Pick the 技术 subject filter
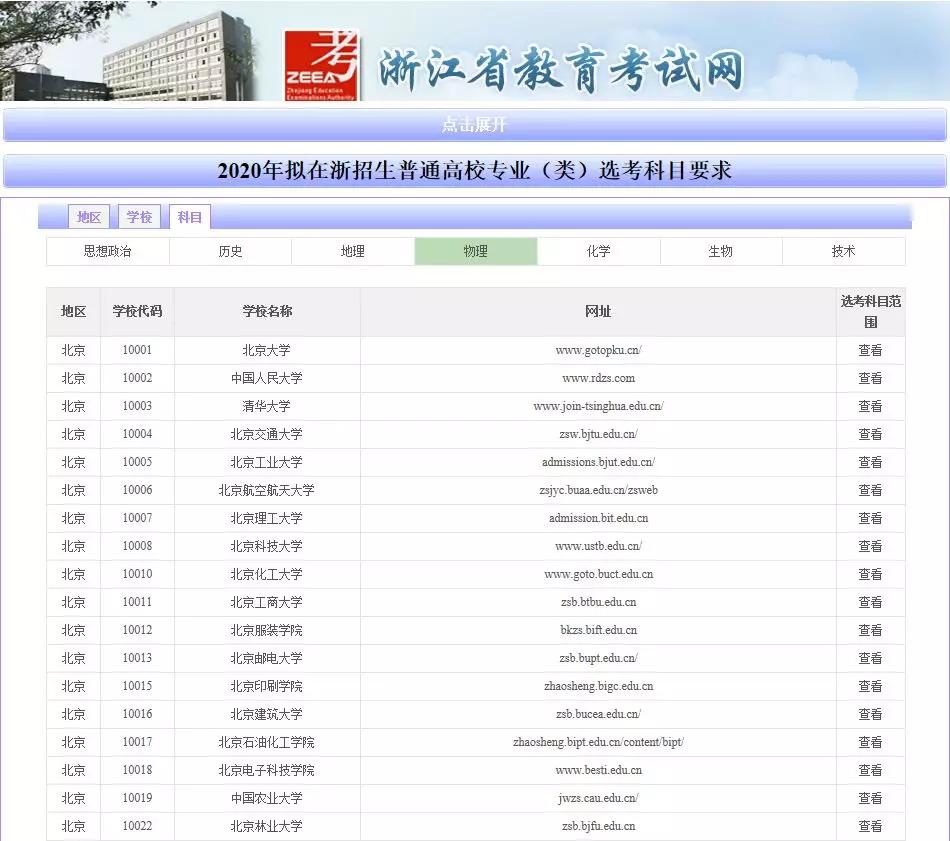 point(843,251)
